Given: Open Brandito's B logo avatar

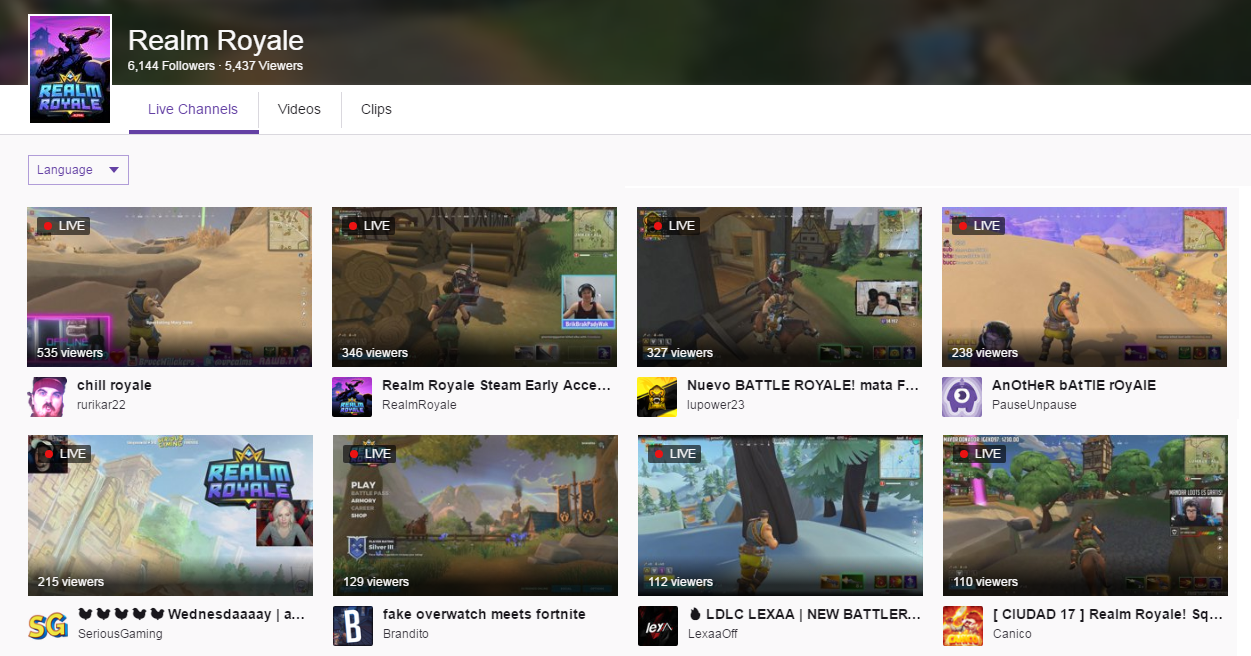Looking at the screenshot, I should click(352, 626).
